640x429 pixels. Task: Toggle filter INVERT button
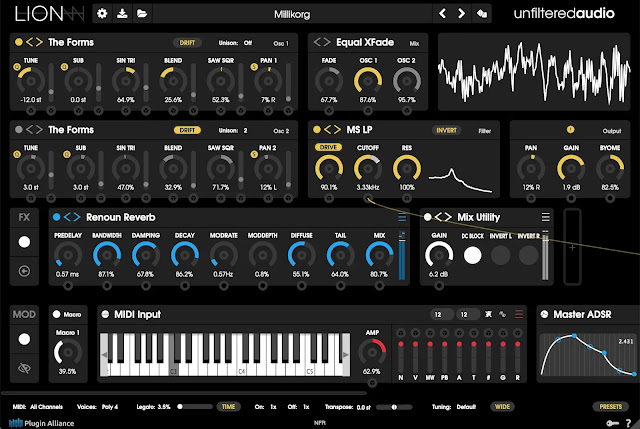coord(446,130)
